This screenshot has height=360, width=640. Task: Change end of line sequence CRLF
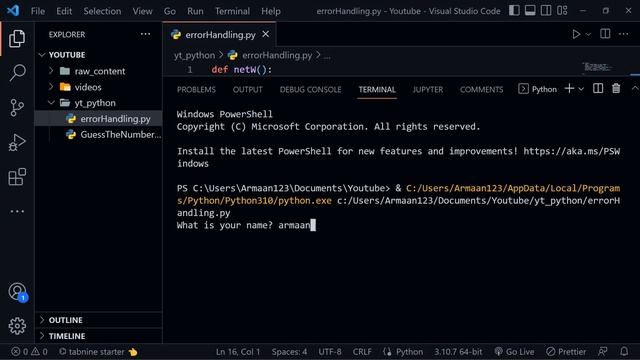(x=362, y=351)
